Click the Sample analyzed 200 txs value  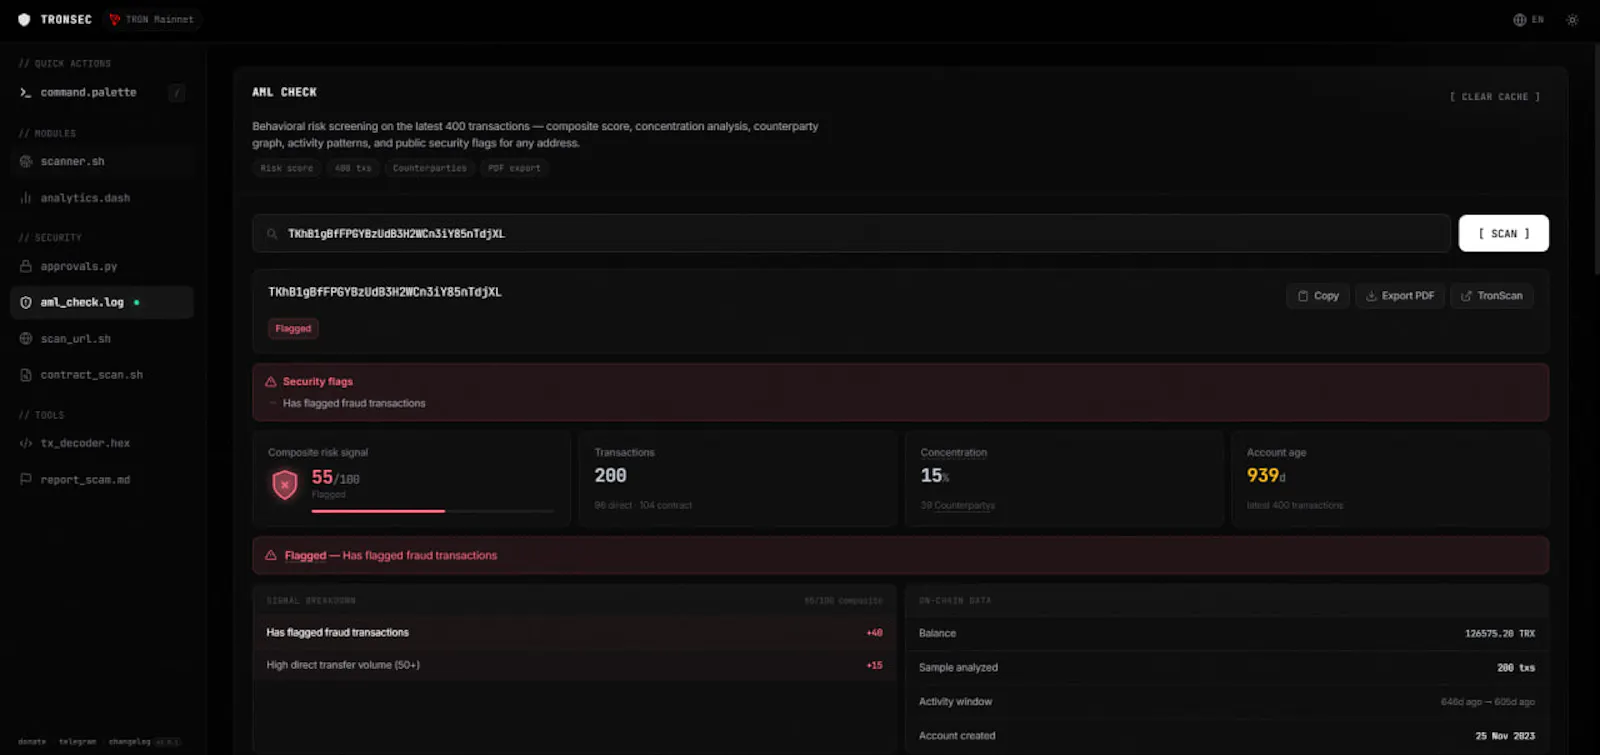(1516, 667)
